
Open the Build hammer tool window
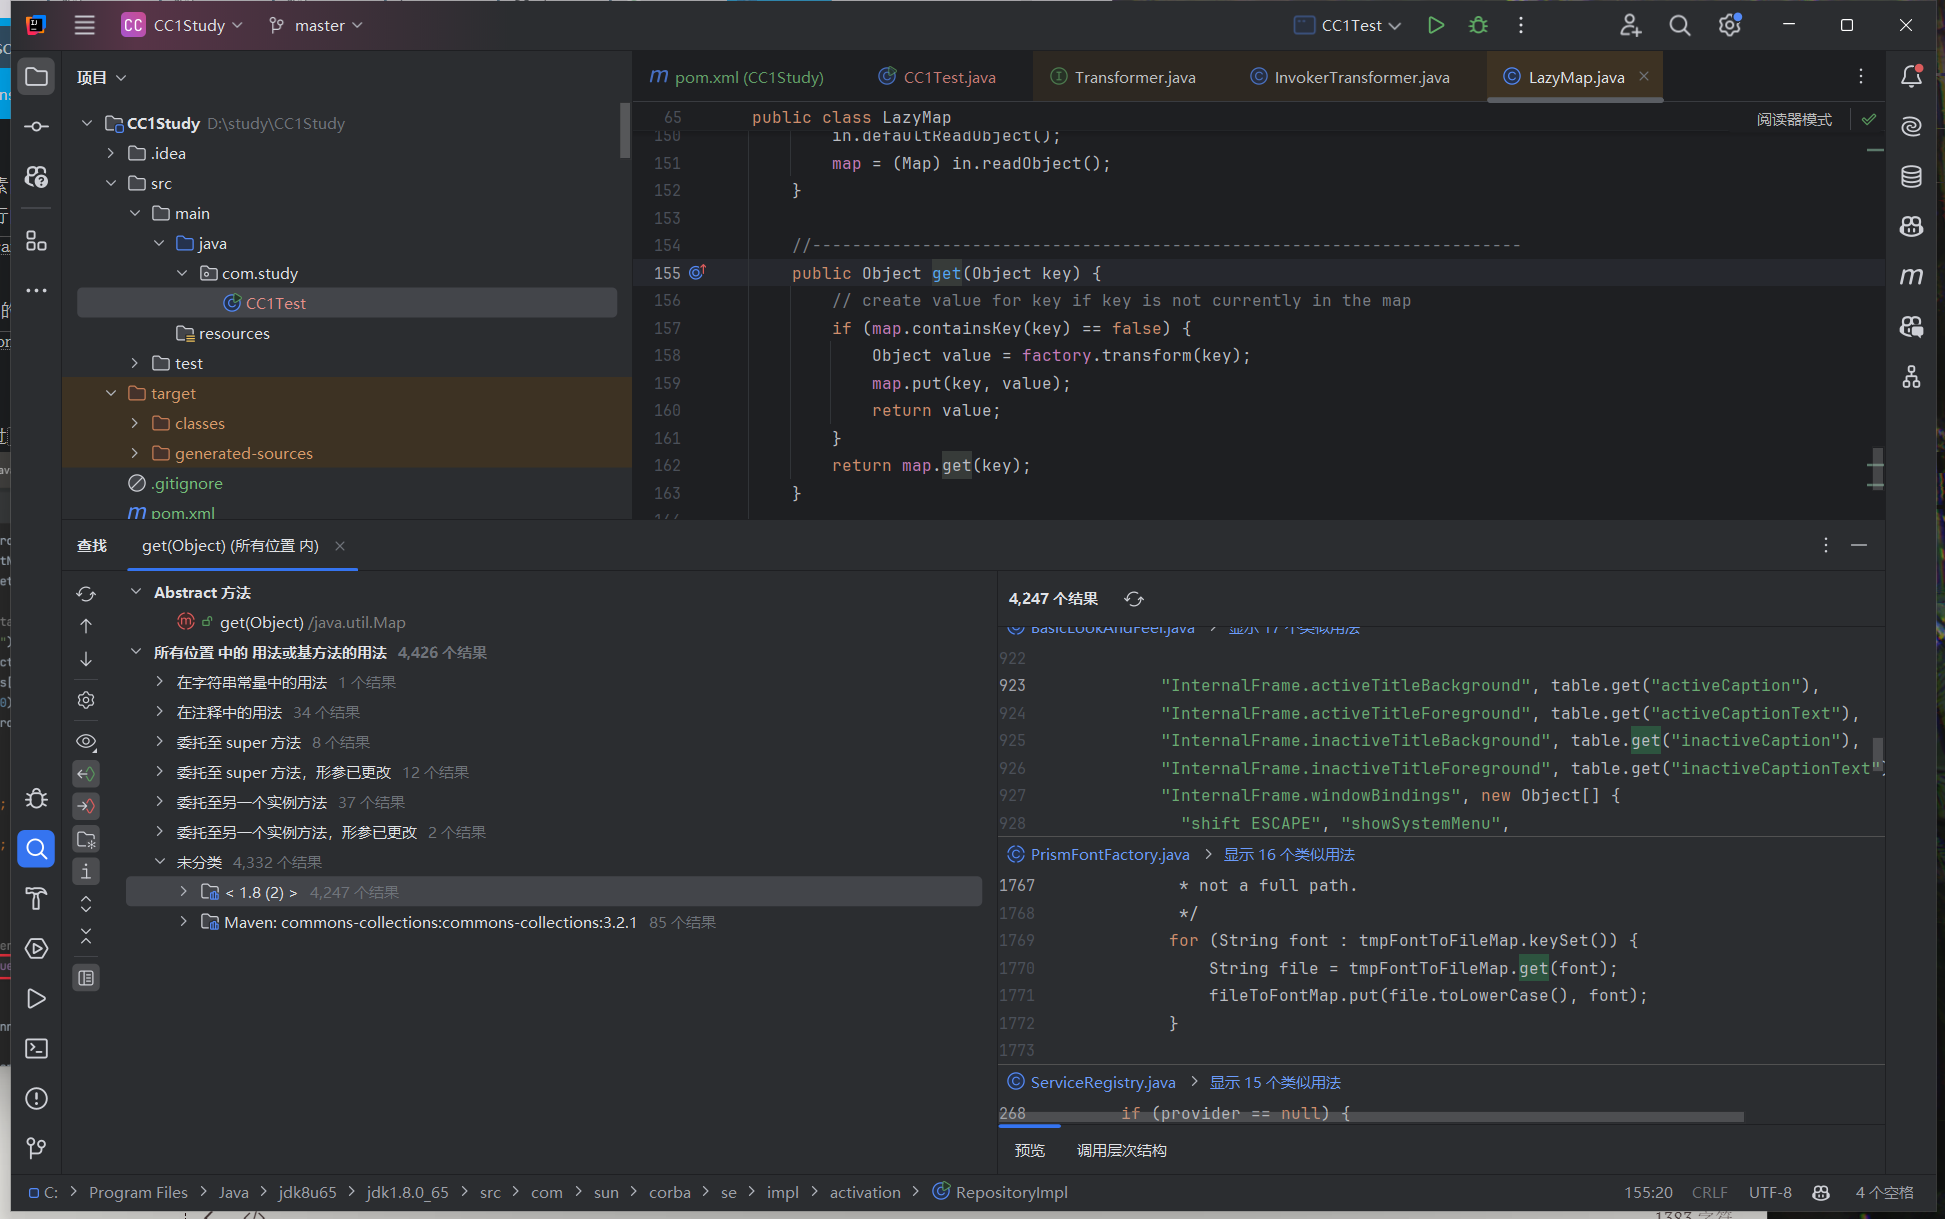pos(37,899)
